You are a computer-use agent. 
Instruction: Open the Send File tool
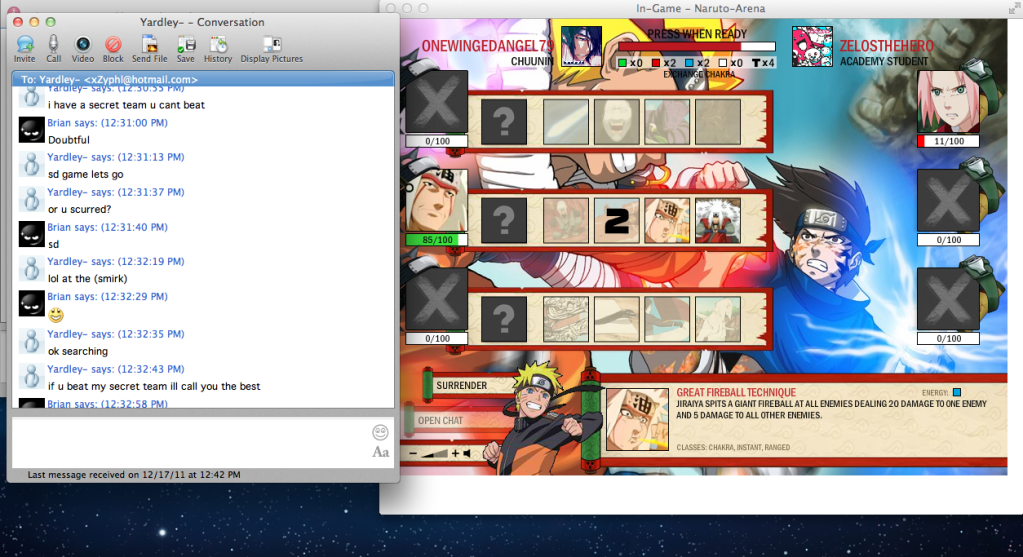pyautogui.click(x=149, y=45)
